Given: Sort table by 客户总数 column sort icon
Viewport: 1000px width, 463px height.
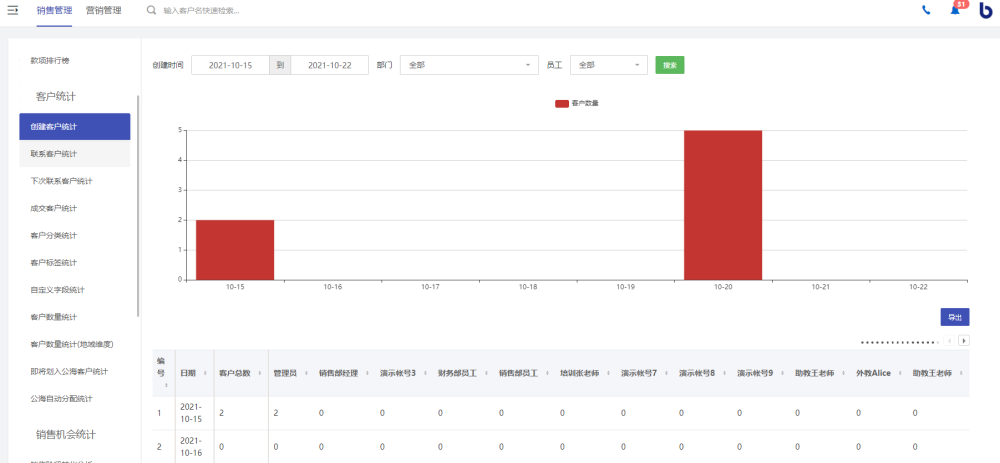Looking at the screenshot, I should click(x=260, y=372).
